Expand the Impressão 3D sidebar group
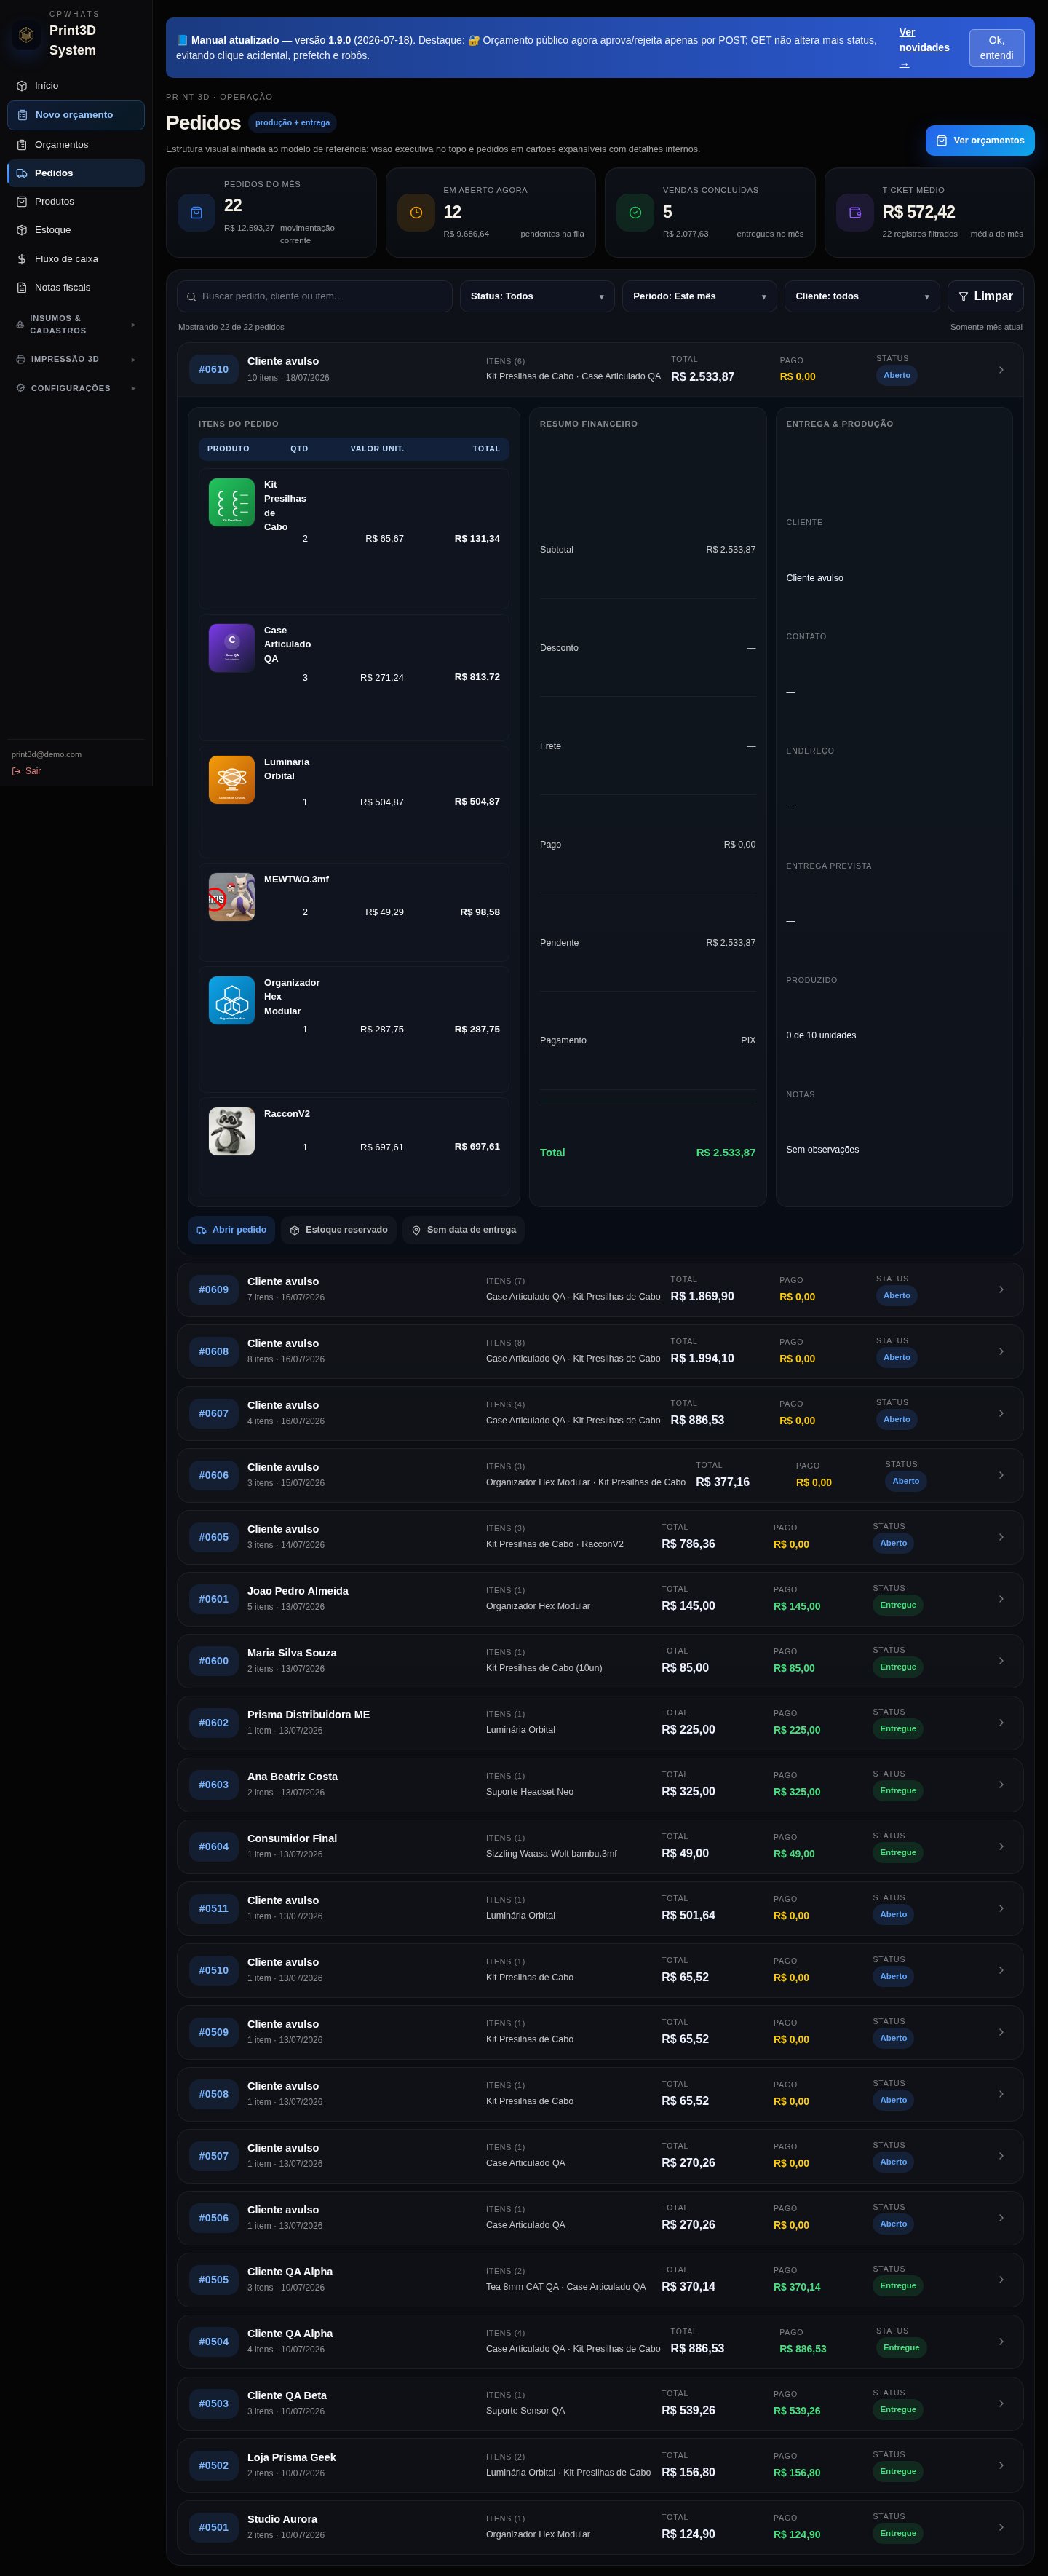Screen dimensions: 1048x2576 [x=75, y=359]
